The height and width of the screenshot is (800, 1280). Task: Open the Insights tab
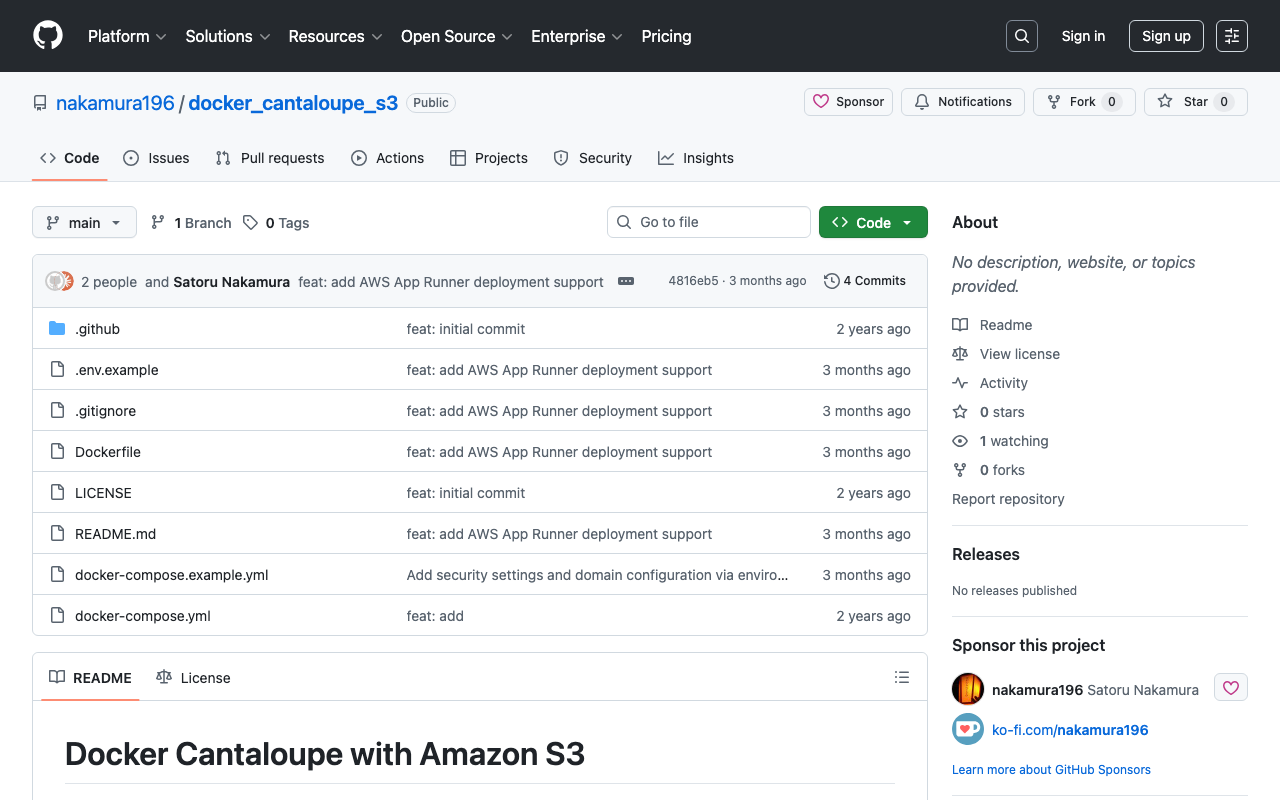(696, 158)
